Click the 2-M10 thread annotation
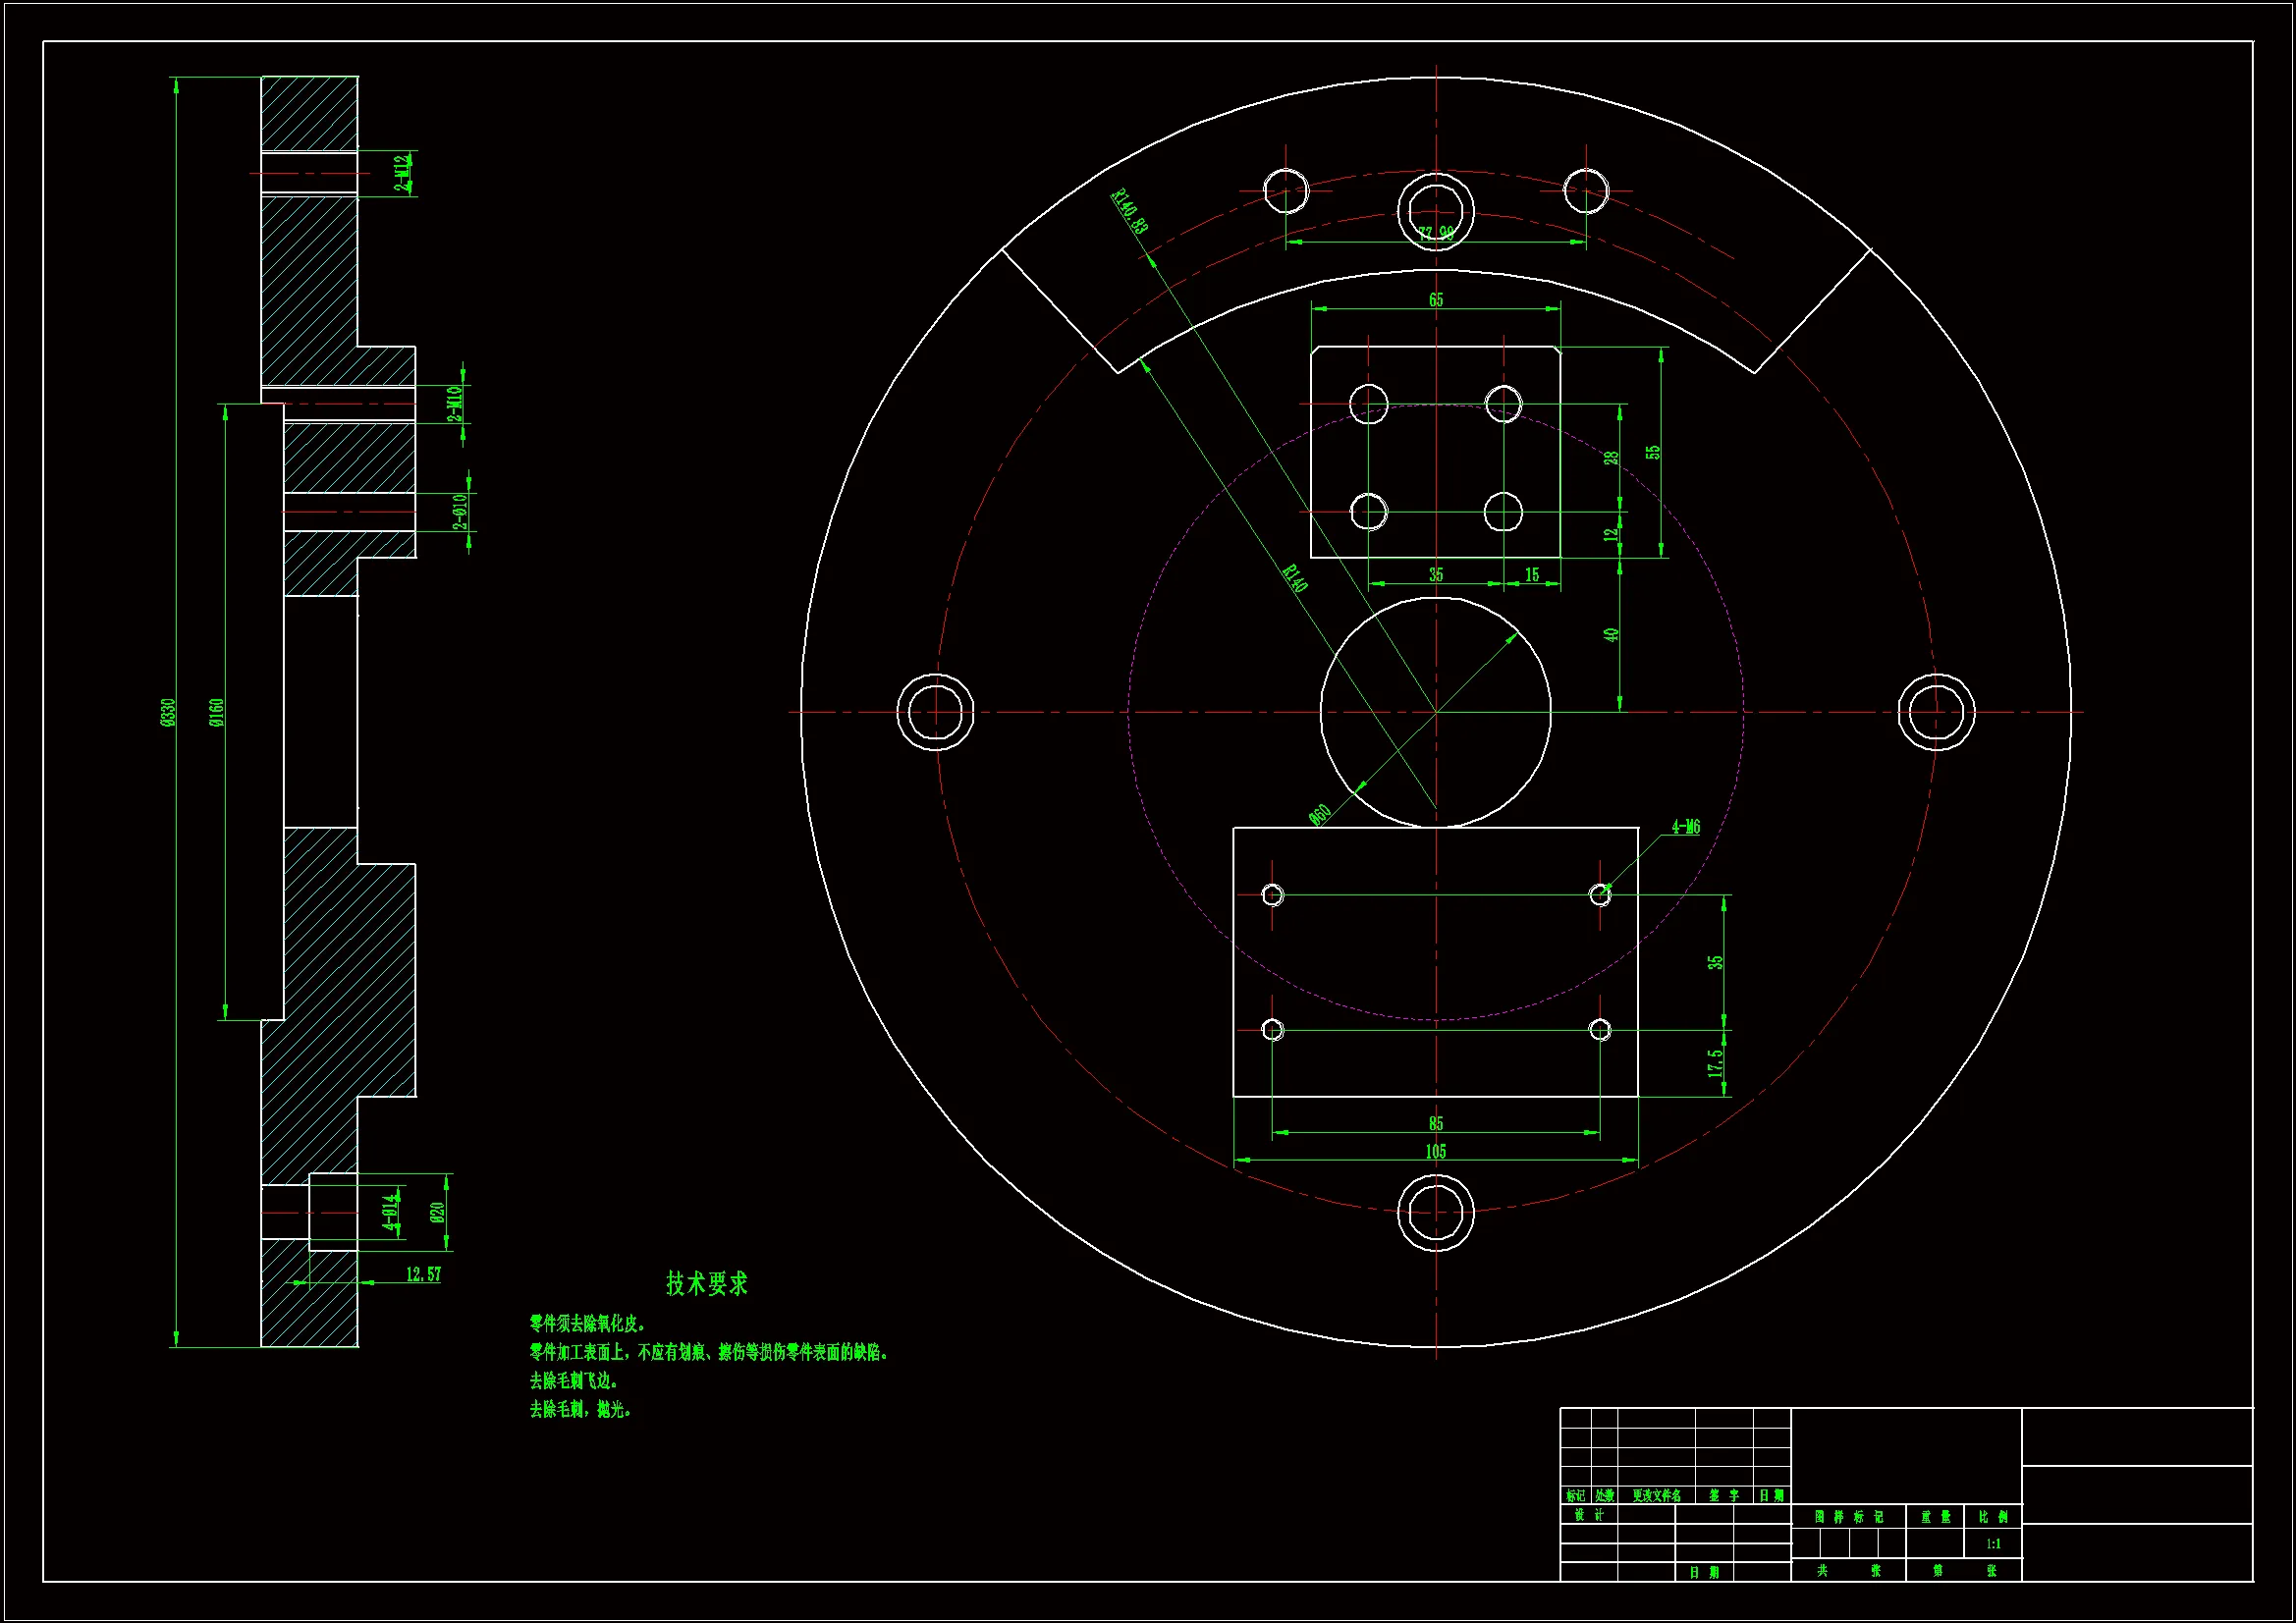This screenshot has width=2296, height=1623. pyautogui.click(x=455, y=404)
